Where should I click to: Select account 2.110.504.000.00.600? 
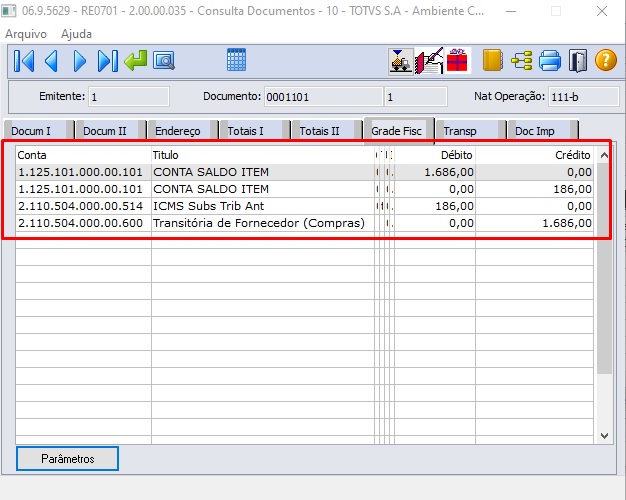point(81,223)
